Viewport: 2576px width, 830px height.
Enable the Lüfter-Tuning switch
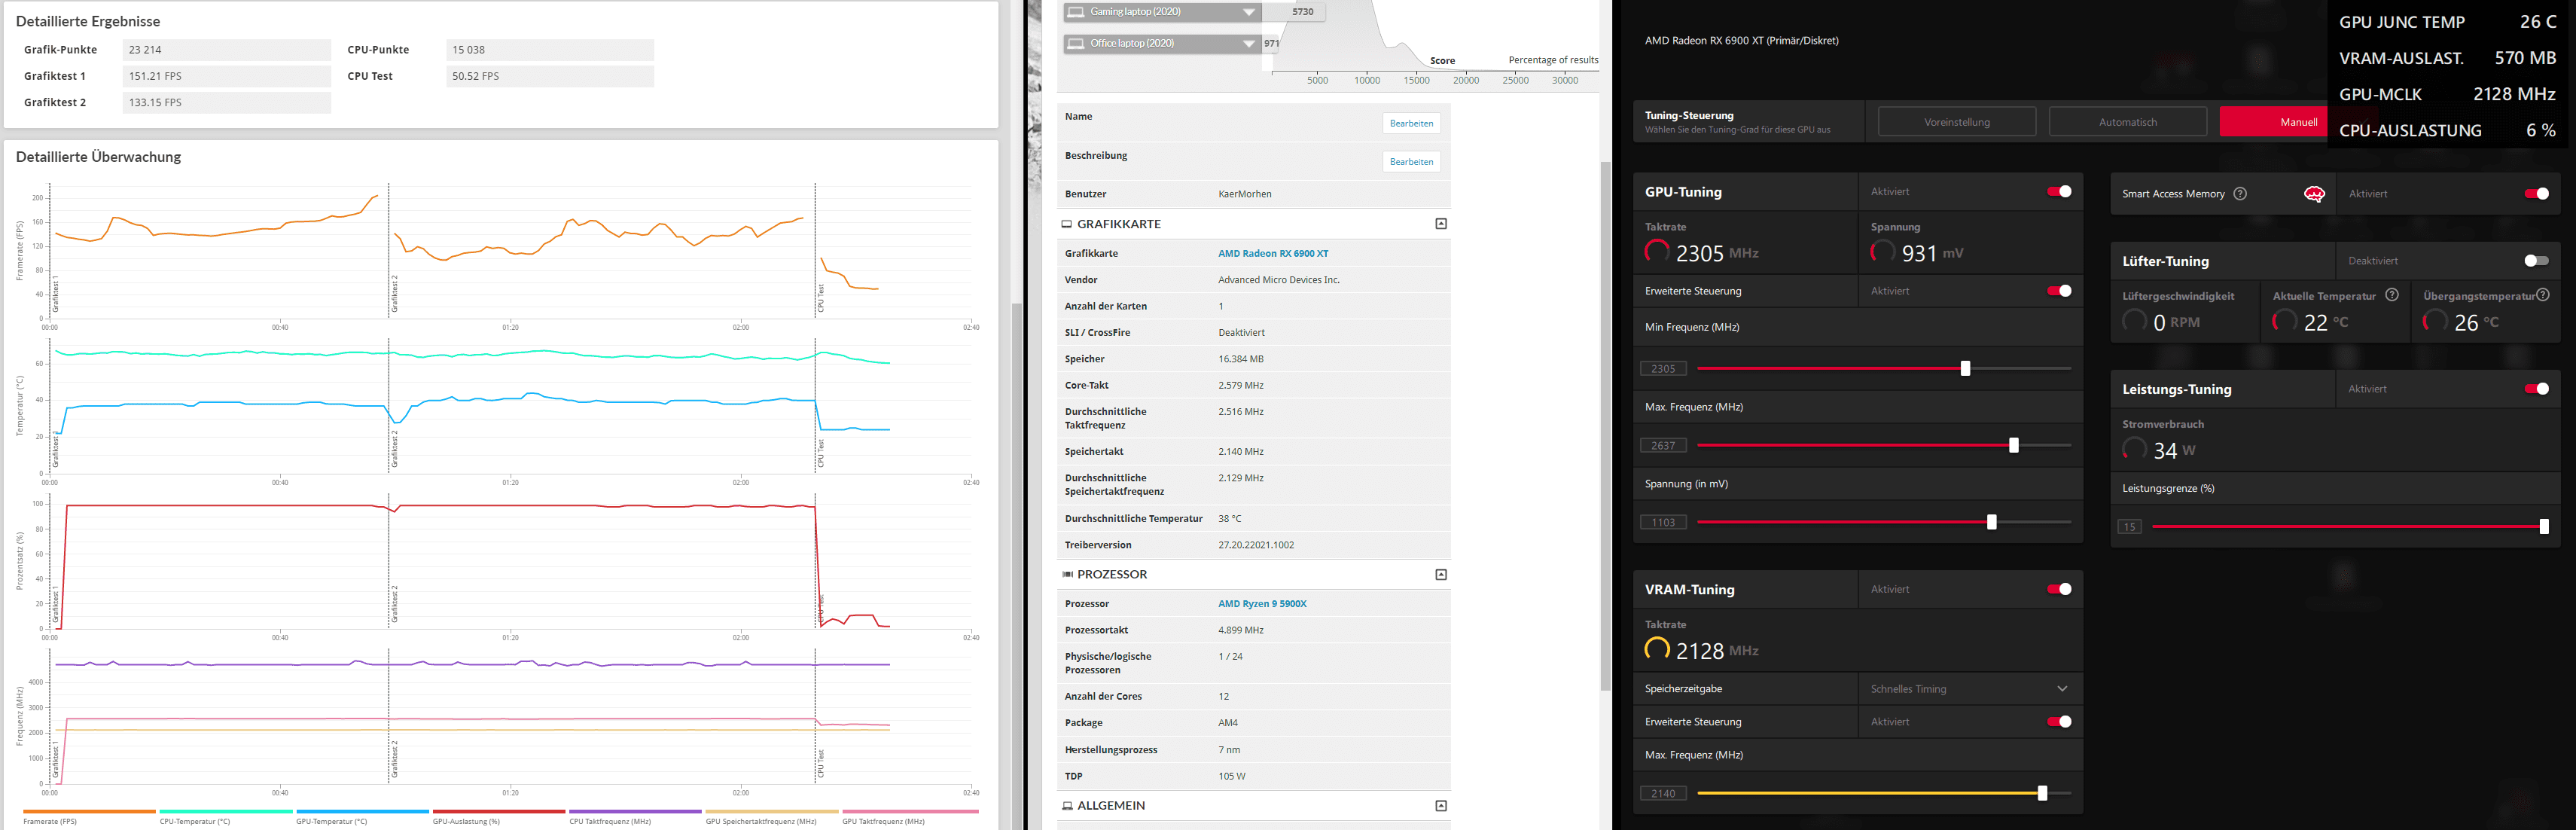[x=2536, y=261]
